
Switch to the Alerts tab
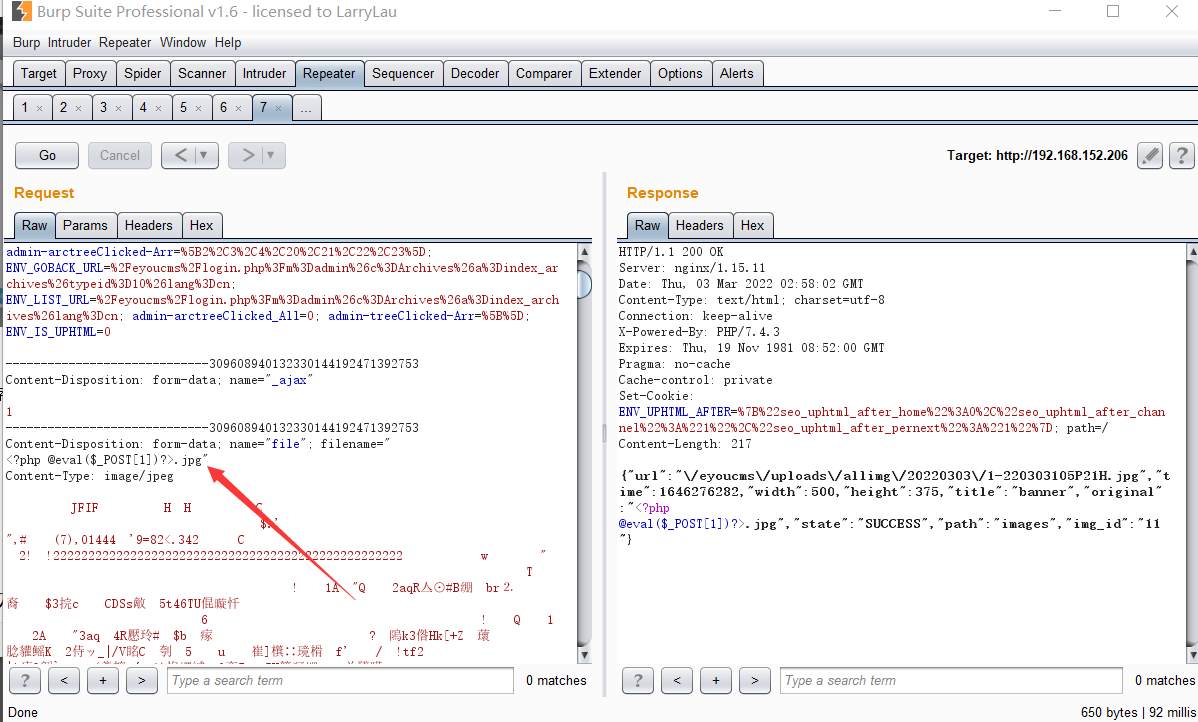[x=737, y=73]
